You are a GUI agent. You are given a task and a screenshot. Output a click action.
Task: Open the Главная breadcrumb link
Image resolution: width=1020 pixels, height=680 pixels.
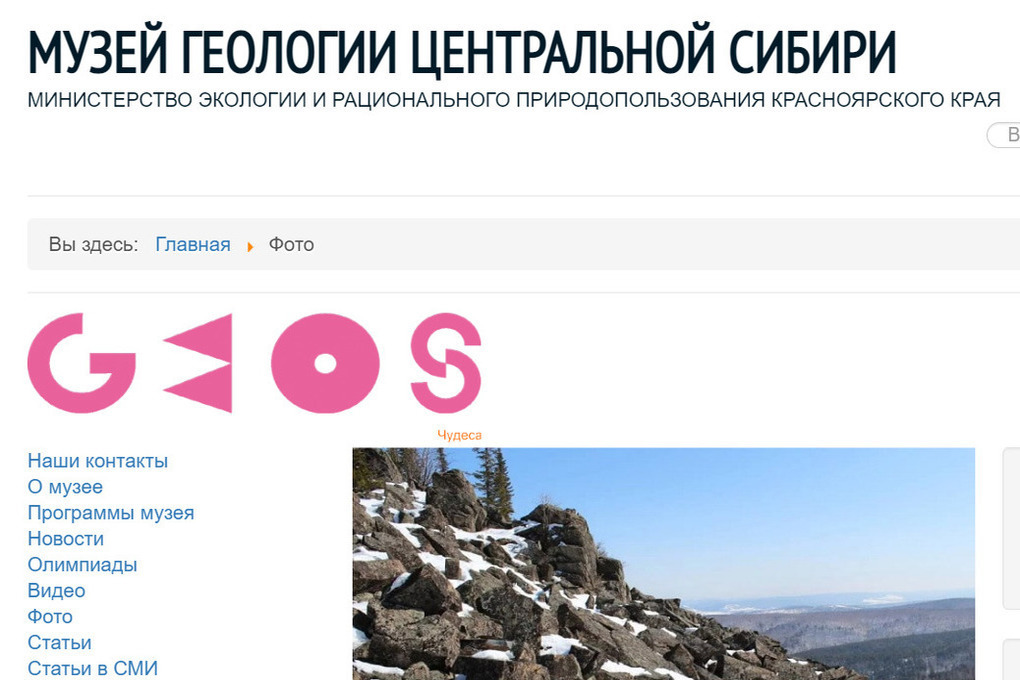click(x=193, y=245)
